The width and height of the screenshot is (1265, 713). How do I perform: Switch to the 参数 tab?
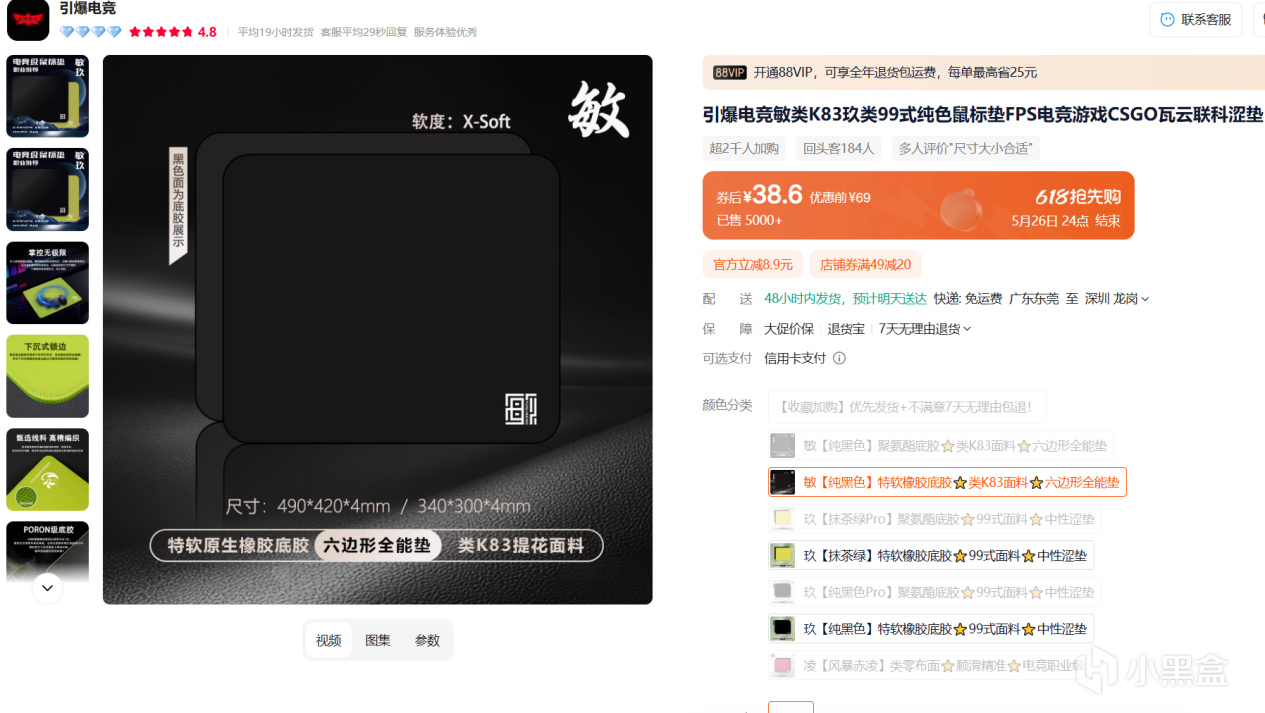(427, 640)
